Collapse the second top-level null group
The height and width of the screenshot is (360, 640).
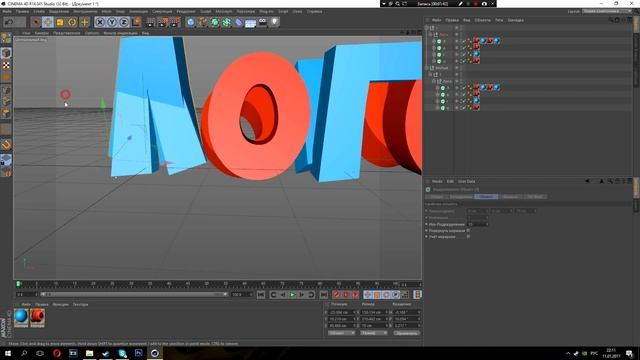[427, 68]
